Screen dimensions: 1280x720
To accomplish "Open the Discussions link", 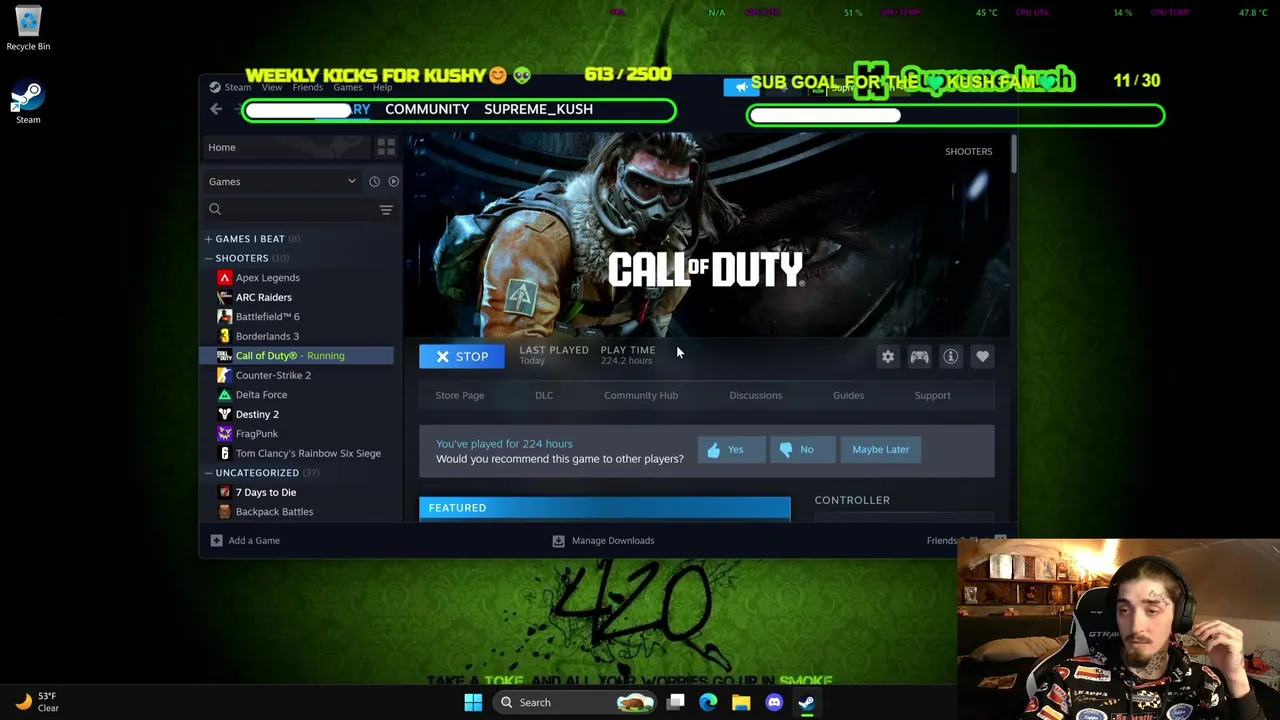I will 755,395.
